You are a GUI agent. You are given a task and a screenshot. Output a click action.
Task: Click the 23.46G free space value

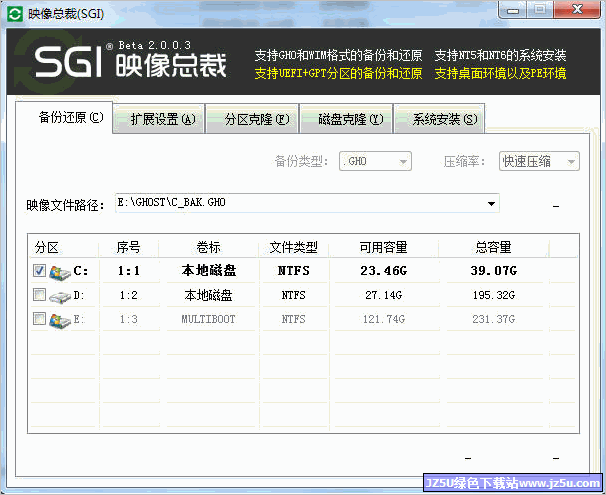pos(384,271)
